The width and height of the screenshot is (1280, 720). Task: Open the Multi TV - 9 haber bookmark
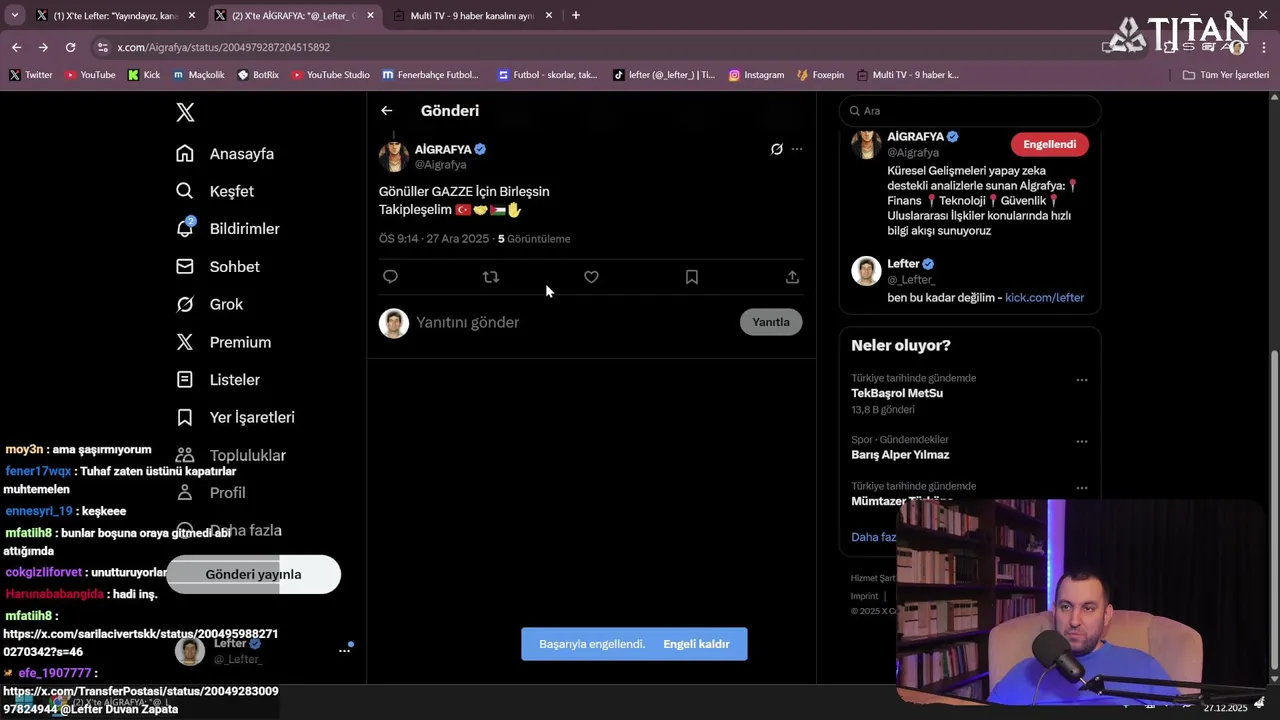click(907, 75)
